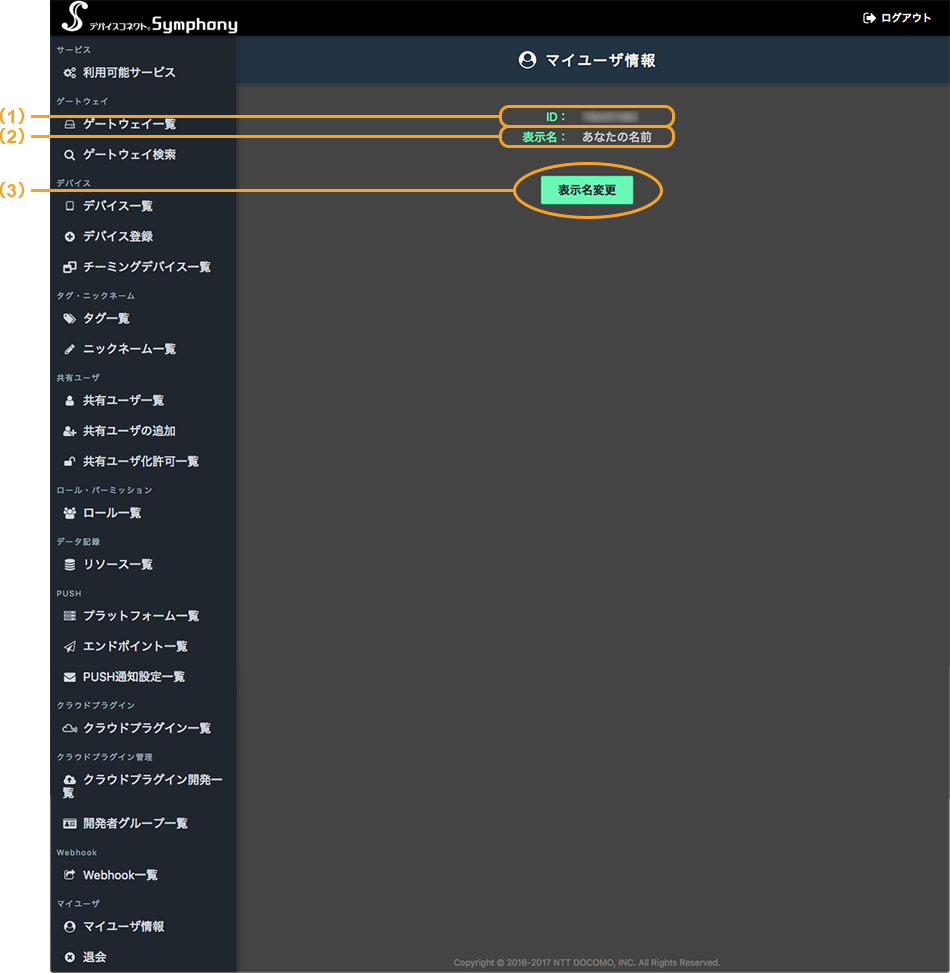Click the magnifier icon beside ゲートウェイ検索
The image size is (950, 973).
pos(69,155)
